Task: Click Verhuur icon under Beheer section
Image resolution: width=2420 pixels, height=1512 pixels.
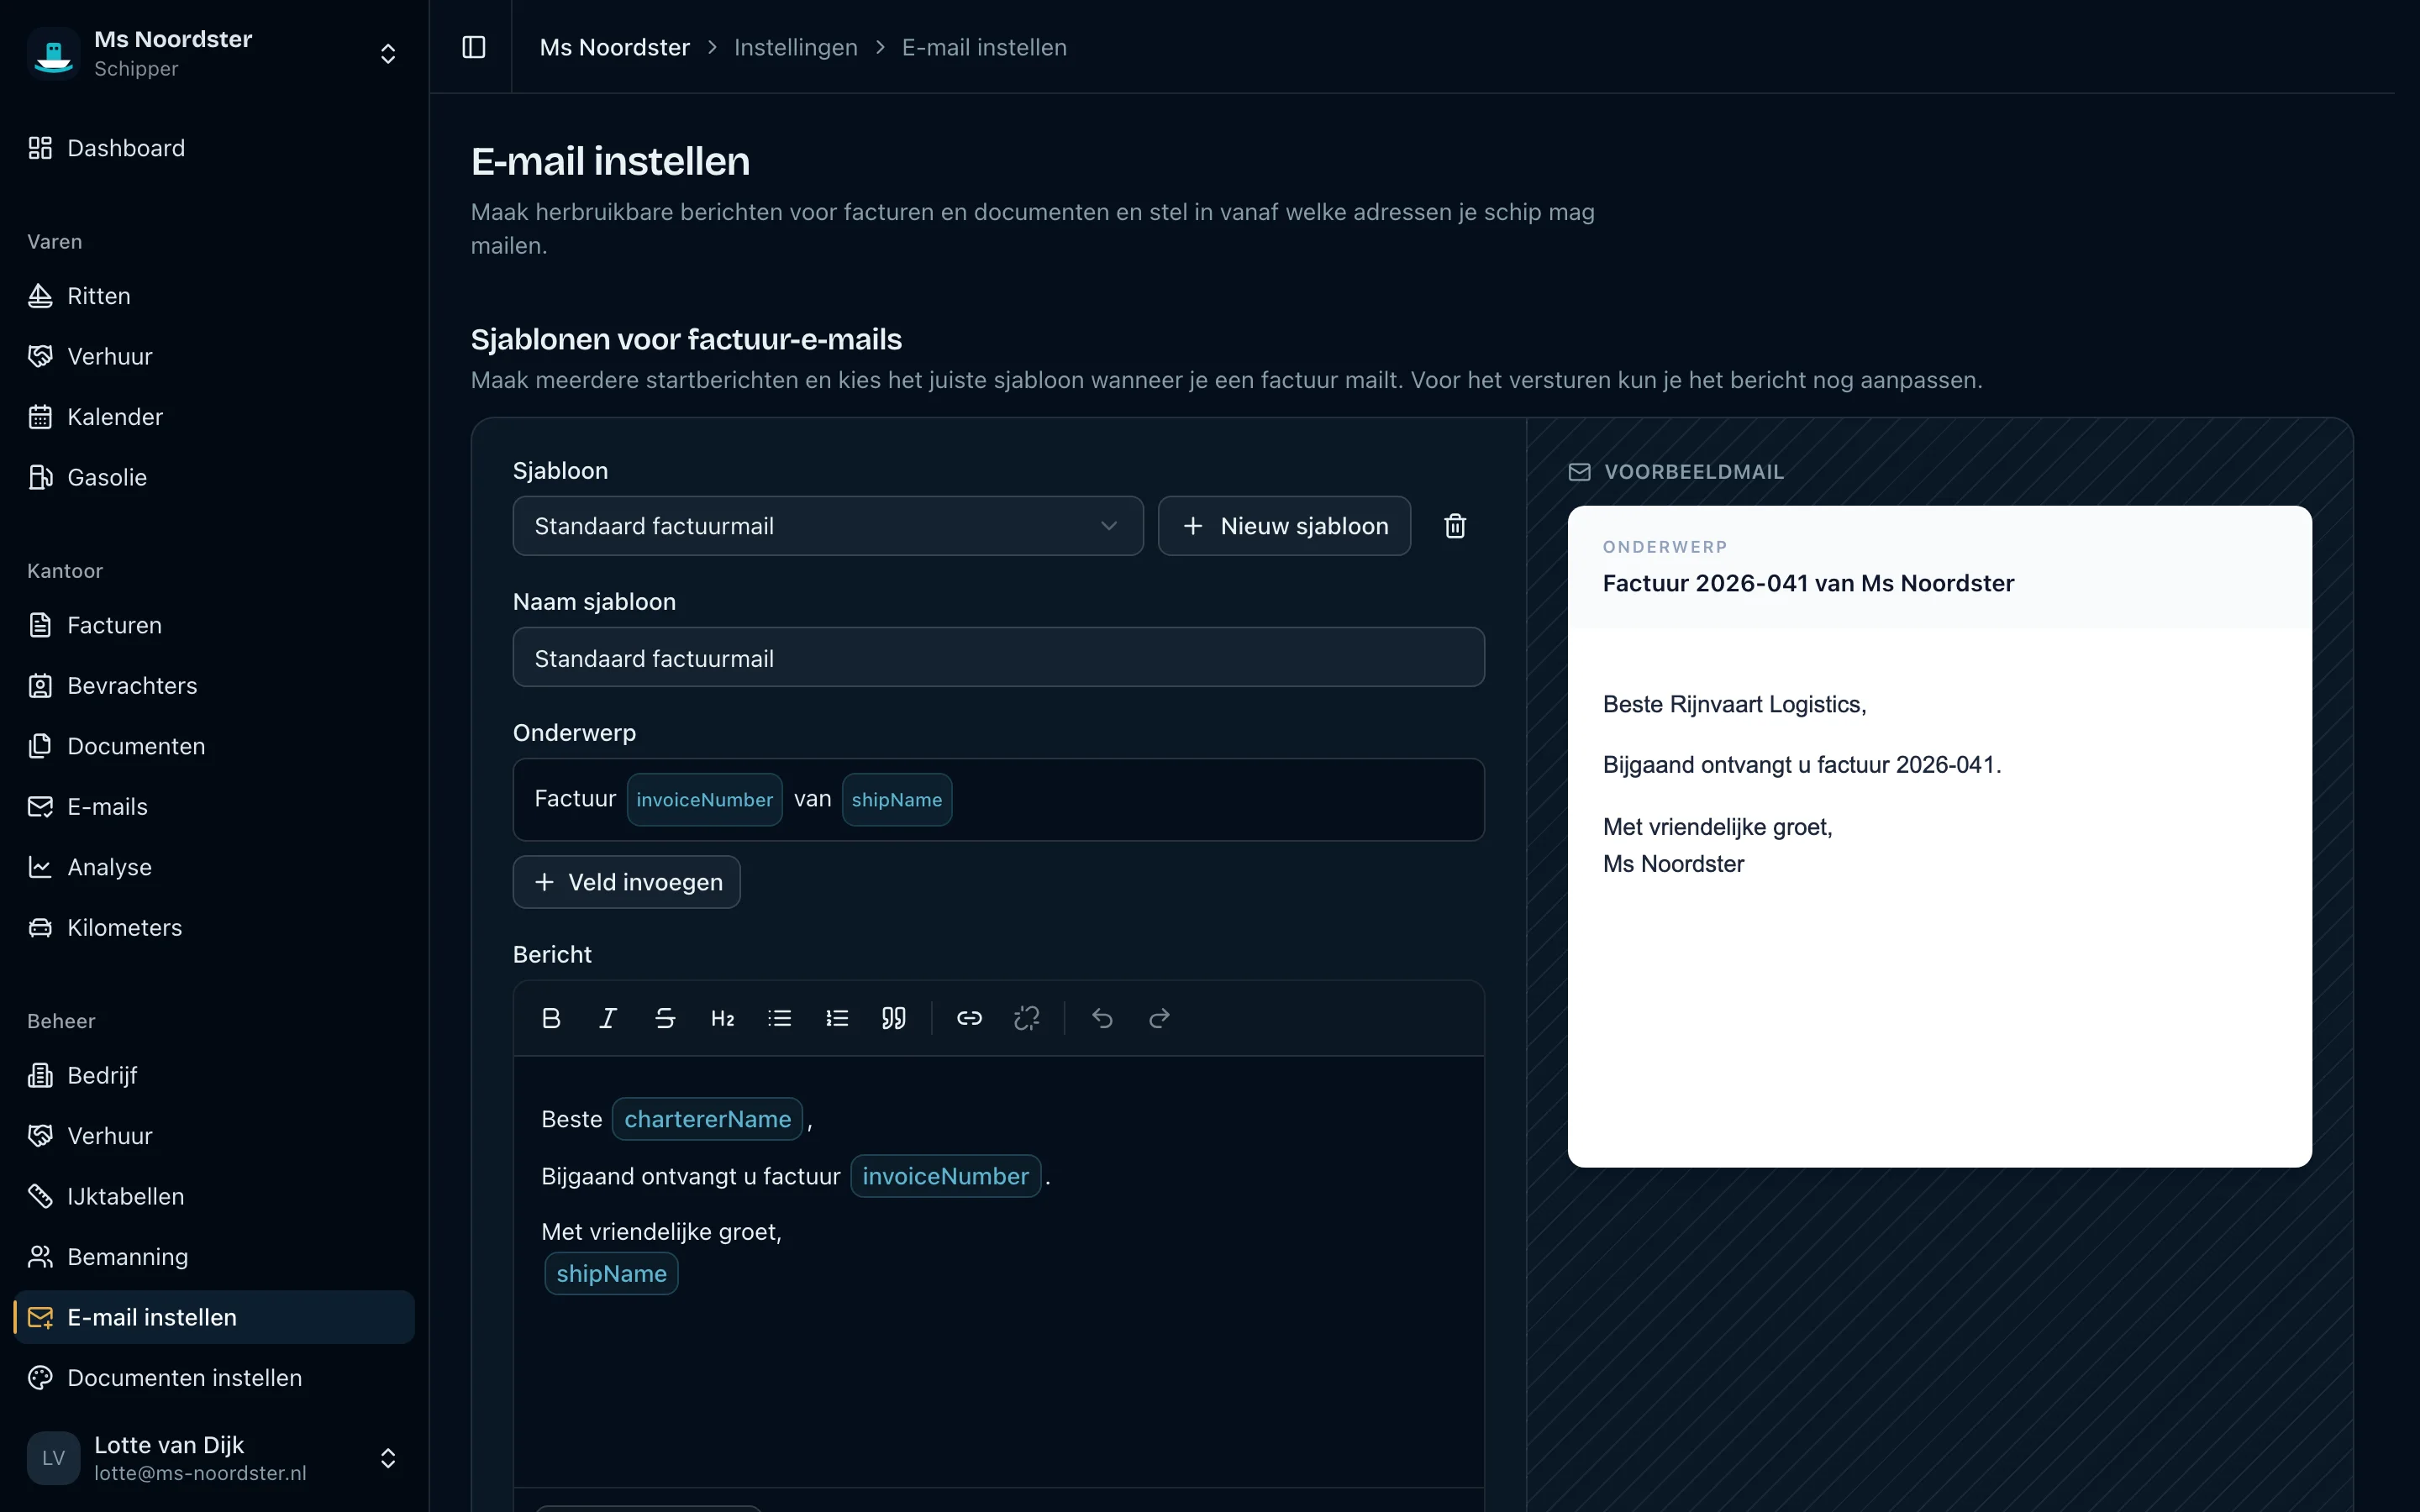Action: 40,1136
